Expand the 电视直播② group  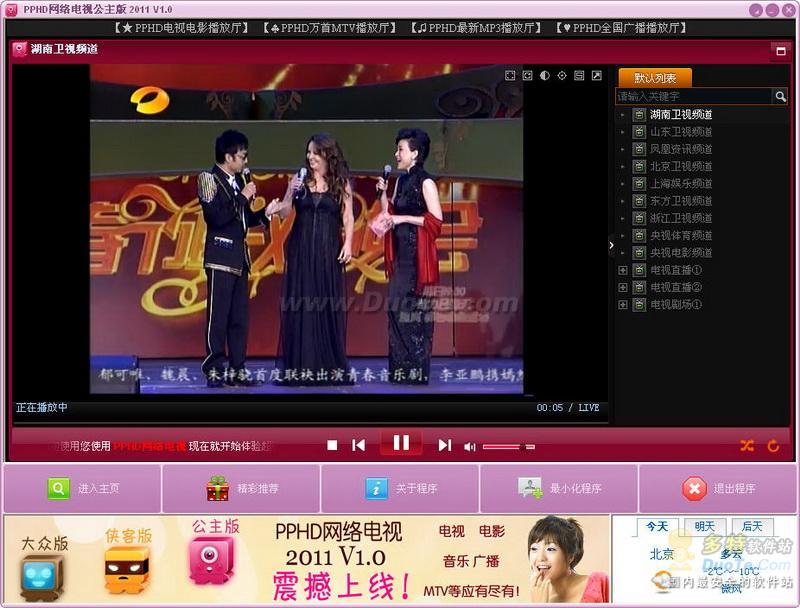622,288
